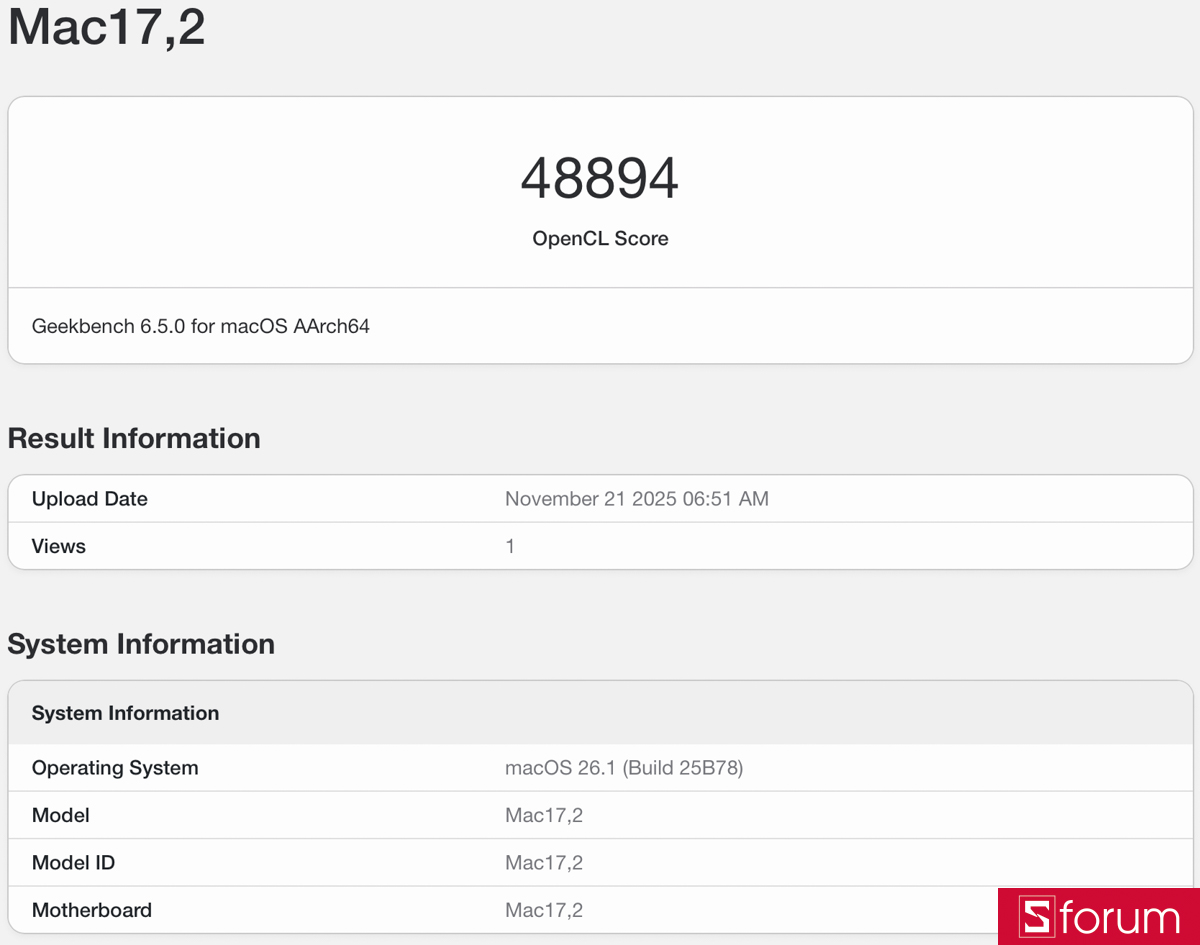The height and width of the screenshot is (945, 1200).
Task: Click the OpenCL Score label
Action: pos(600,239)
